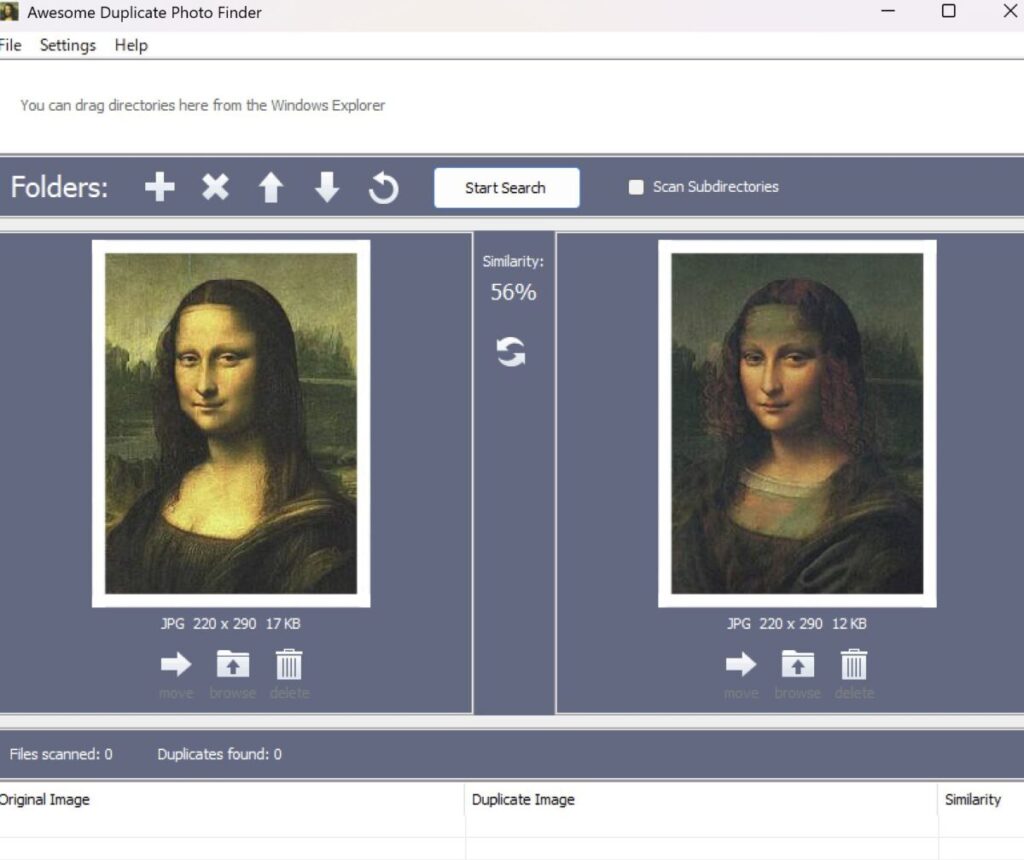Click the right image preview thumbnail
The image size is (1024, 860).
(x=797, y=423)
